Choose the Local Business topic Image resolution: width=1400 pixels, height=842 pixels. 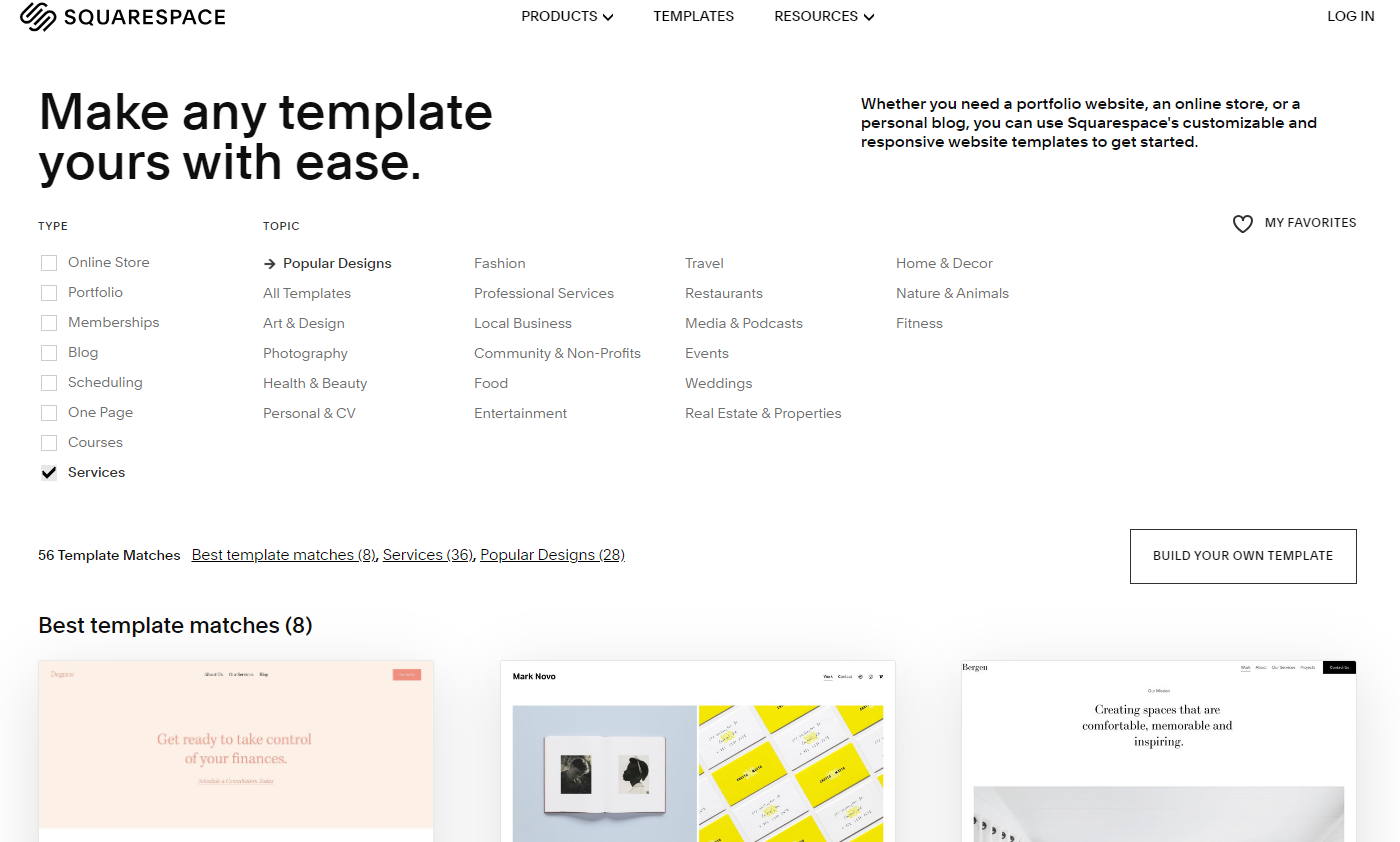[523, 323]
